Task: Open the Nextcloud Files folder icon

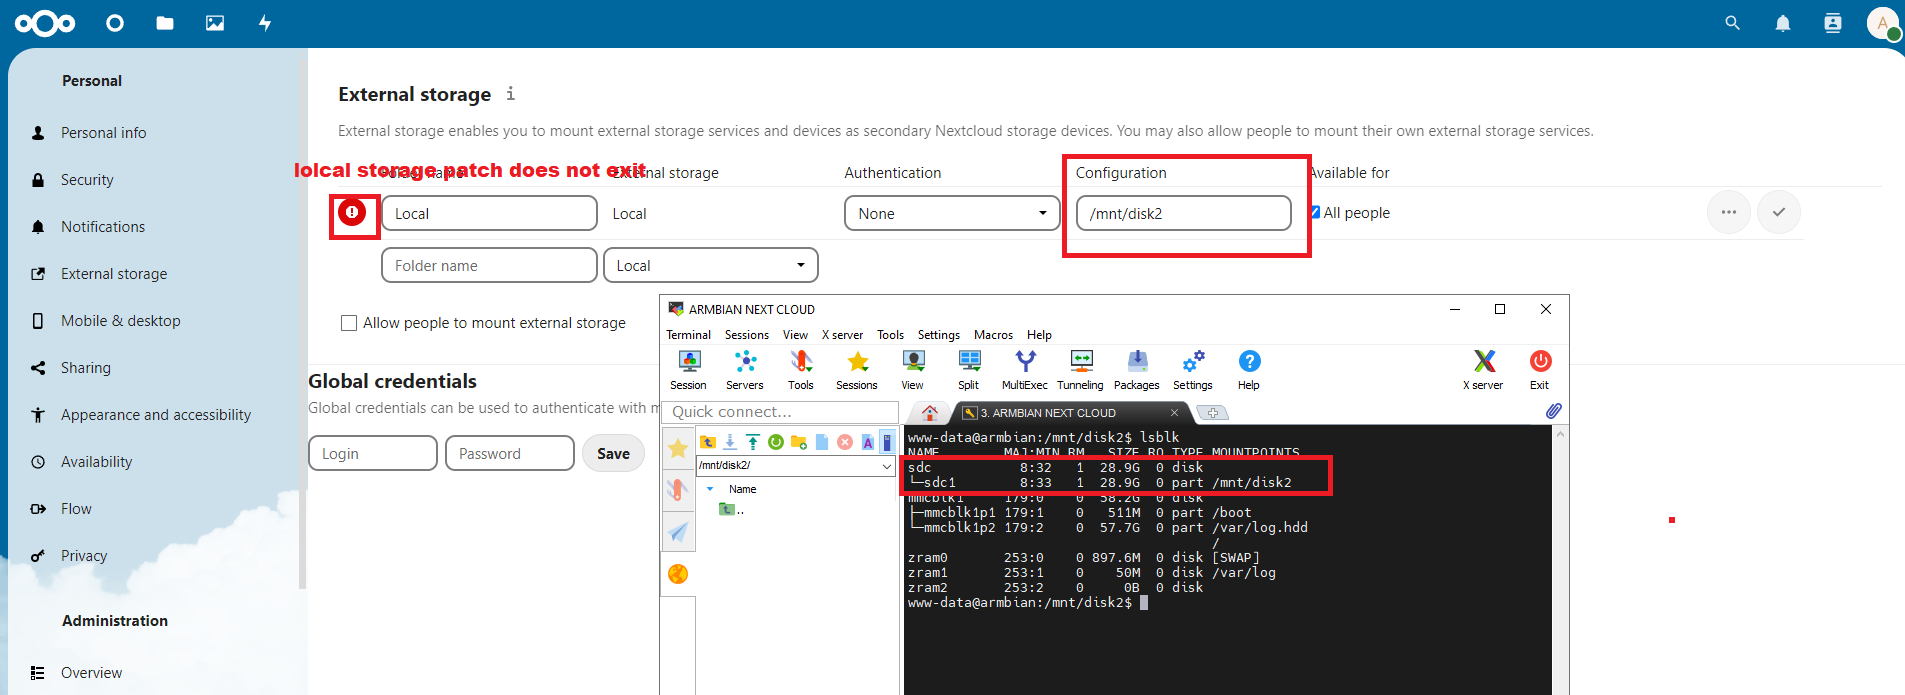Action: point(165,23)
